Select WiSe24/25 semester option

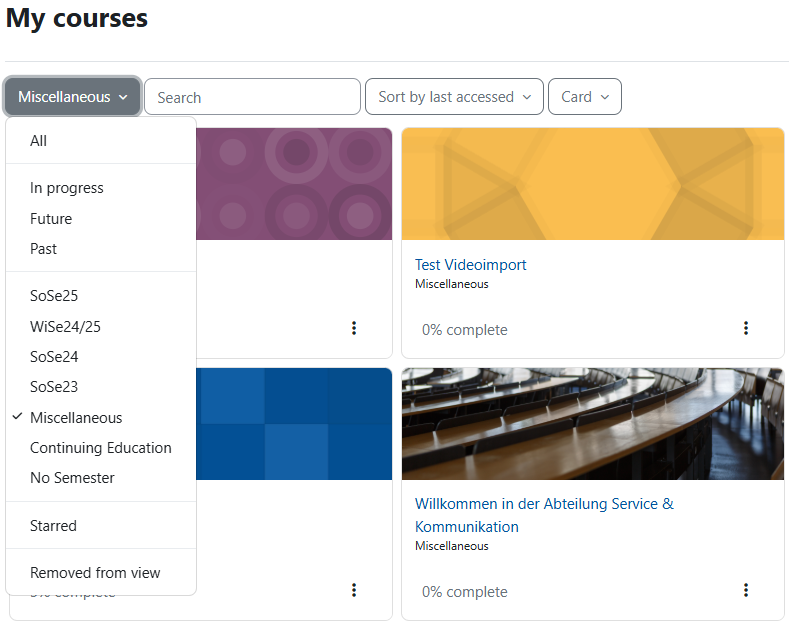point(65,326)
